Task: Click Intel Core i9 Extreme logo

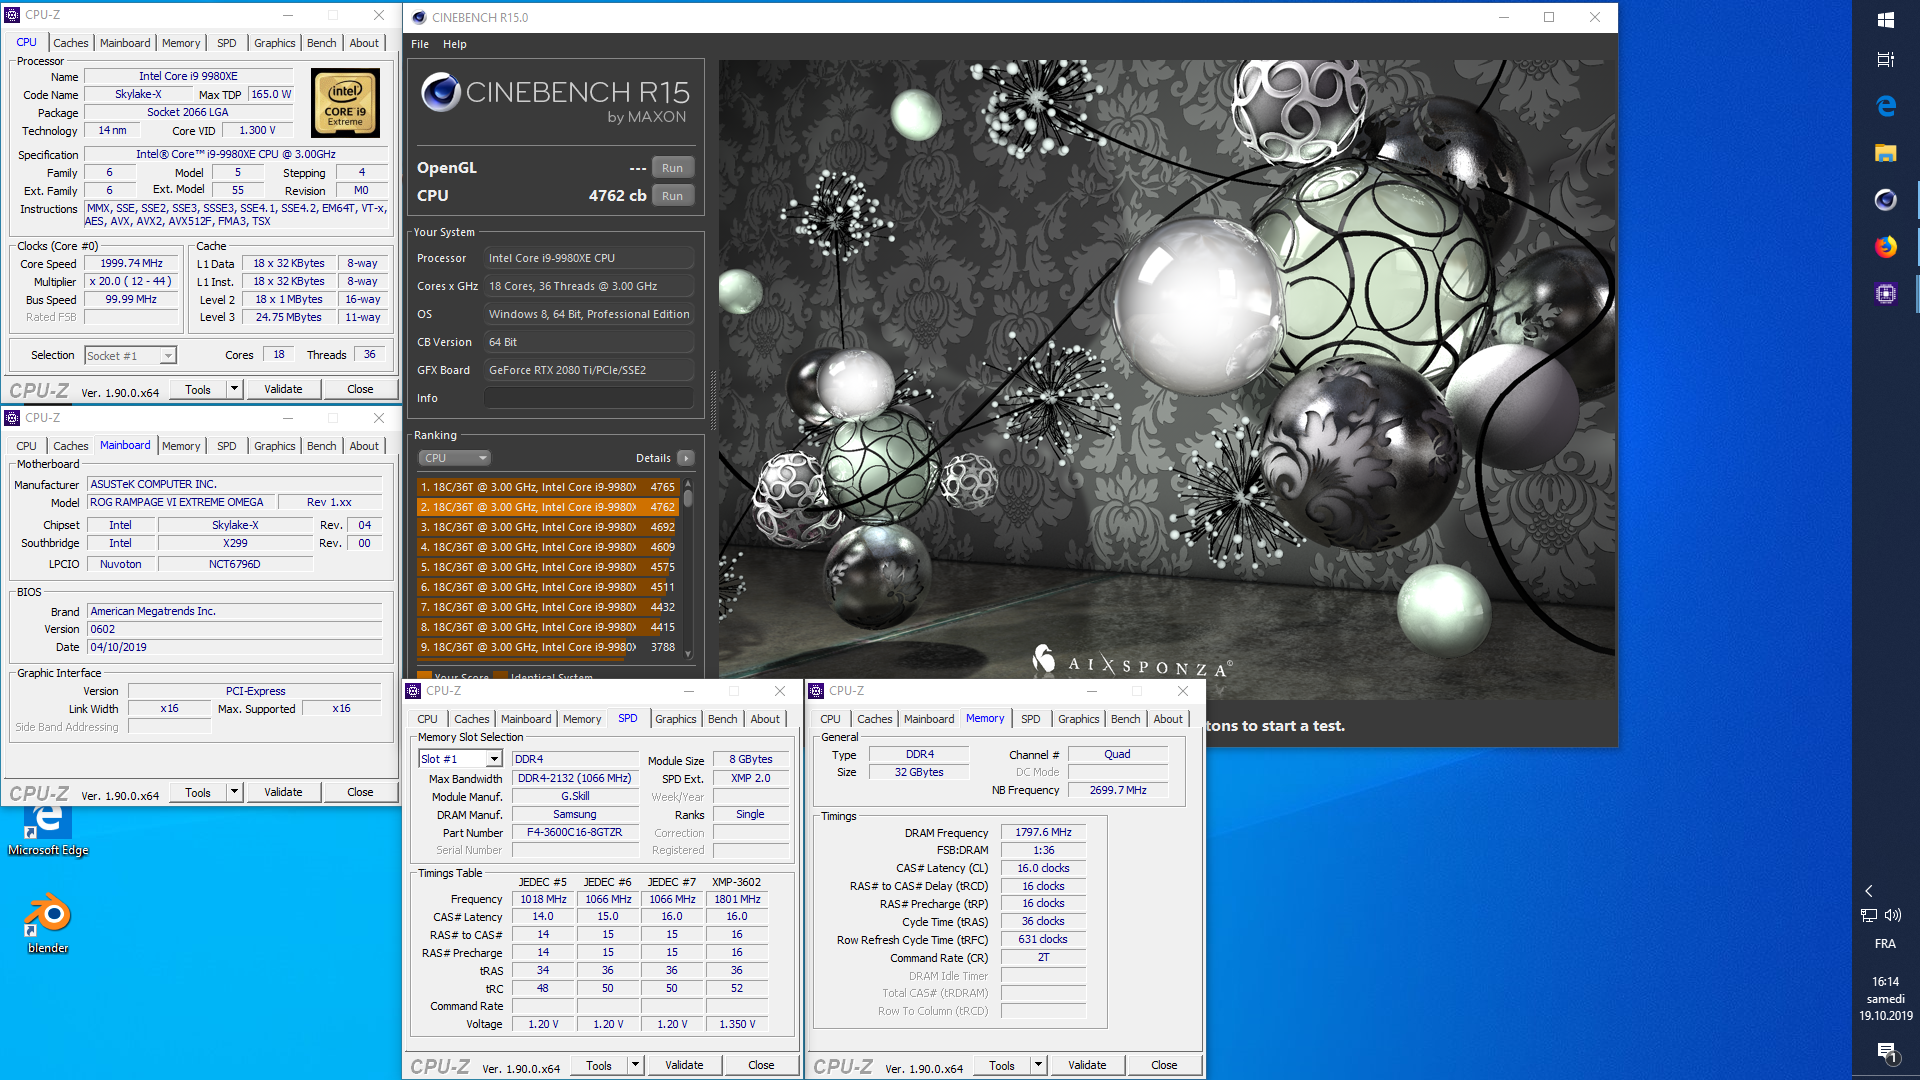Action: (x=345, y=103)
